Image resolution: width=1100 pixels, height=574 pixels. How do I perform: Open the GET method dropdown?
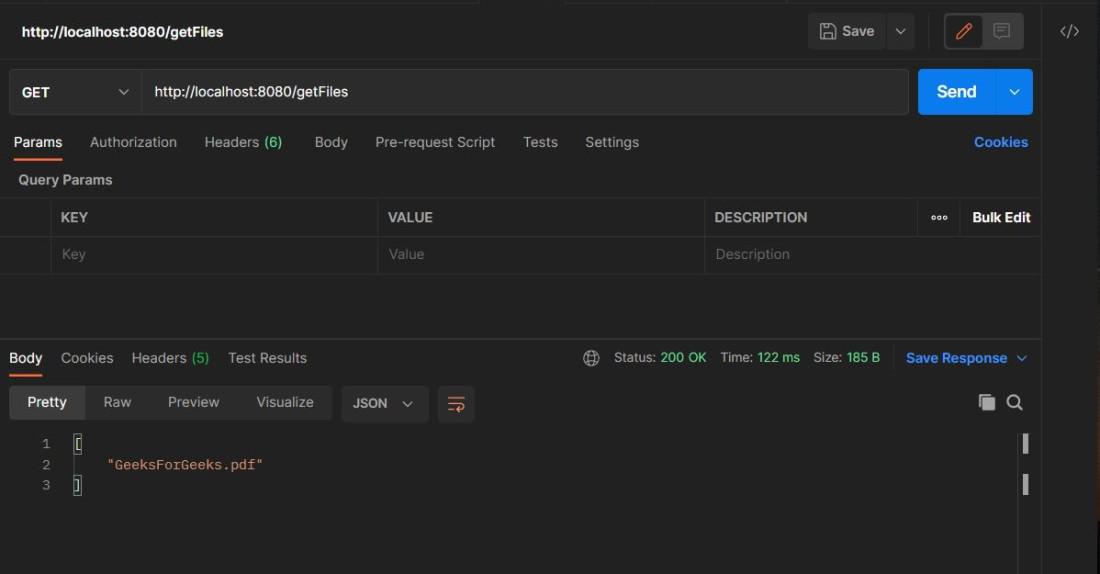point(75,92)
